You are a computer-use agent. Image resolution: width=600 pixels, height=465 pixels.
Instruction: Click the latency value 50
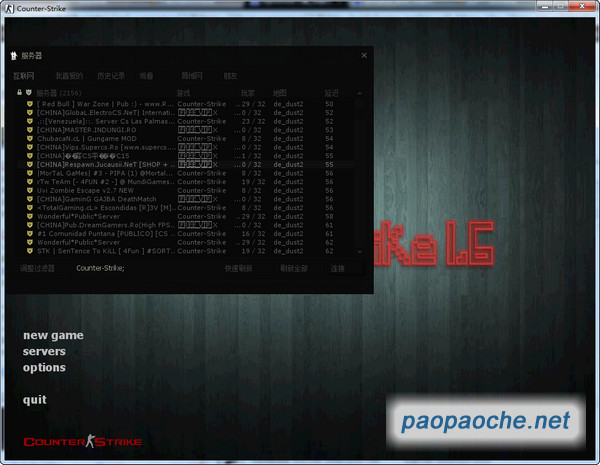[x=329, y=104]
